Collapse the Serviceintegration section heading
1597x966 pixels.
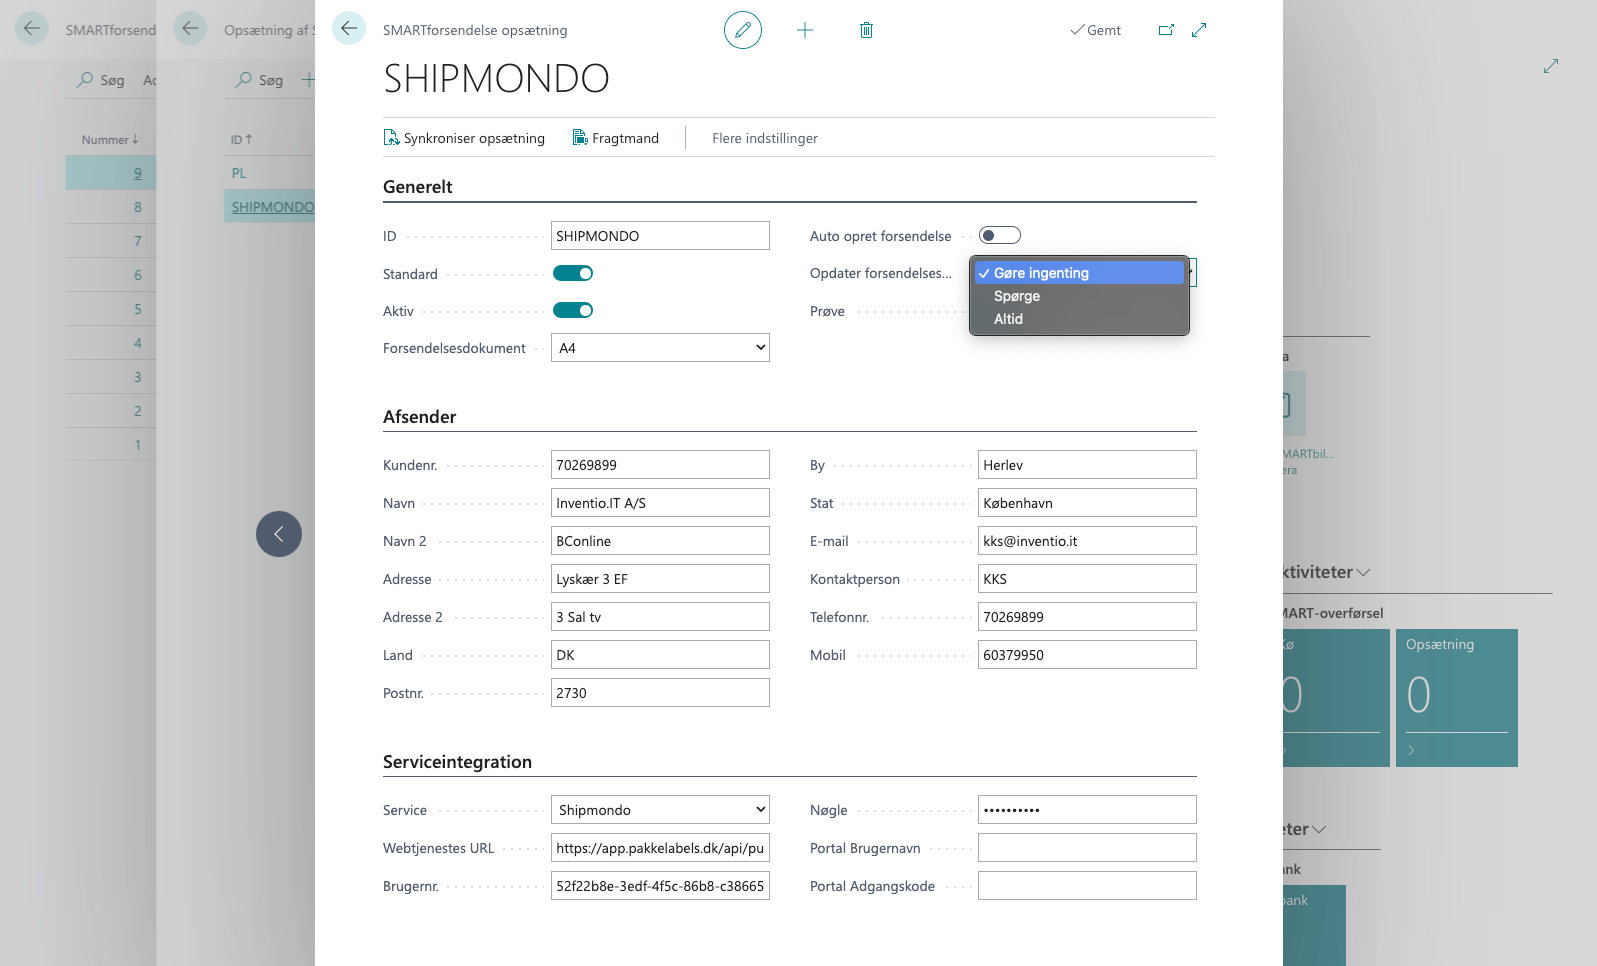458,762
